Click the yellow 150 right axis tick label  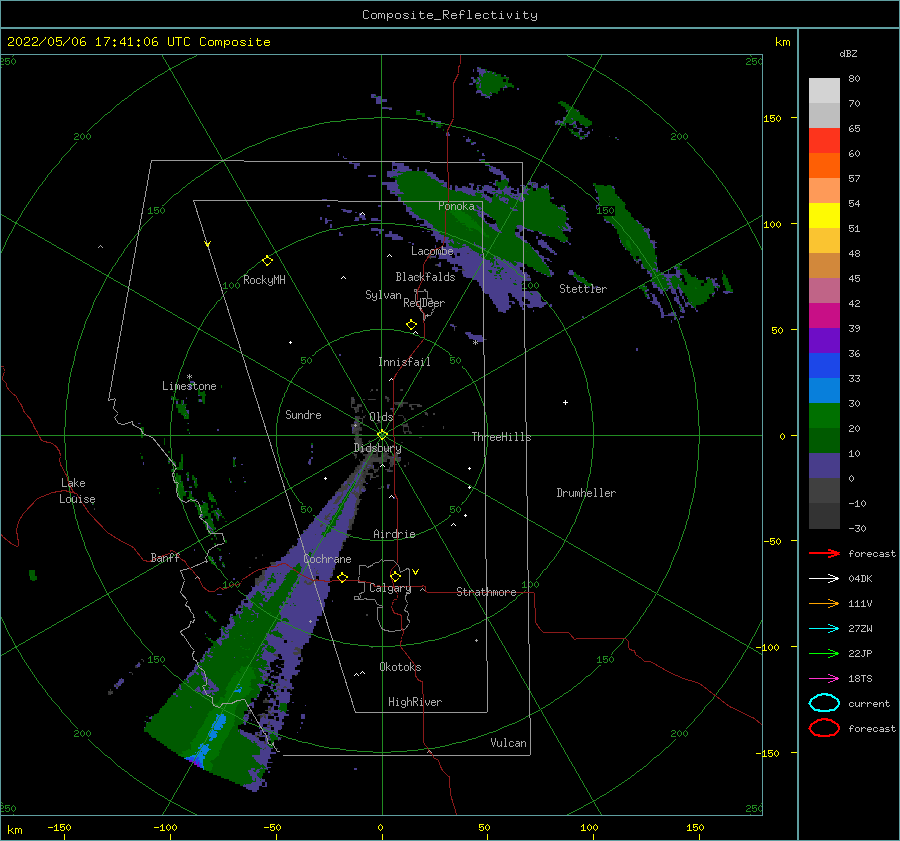tap(772, 118)
